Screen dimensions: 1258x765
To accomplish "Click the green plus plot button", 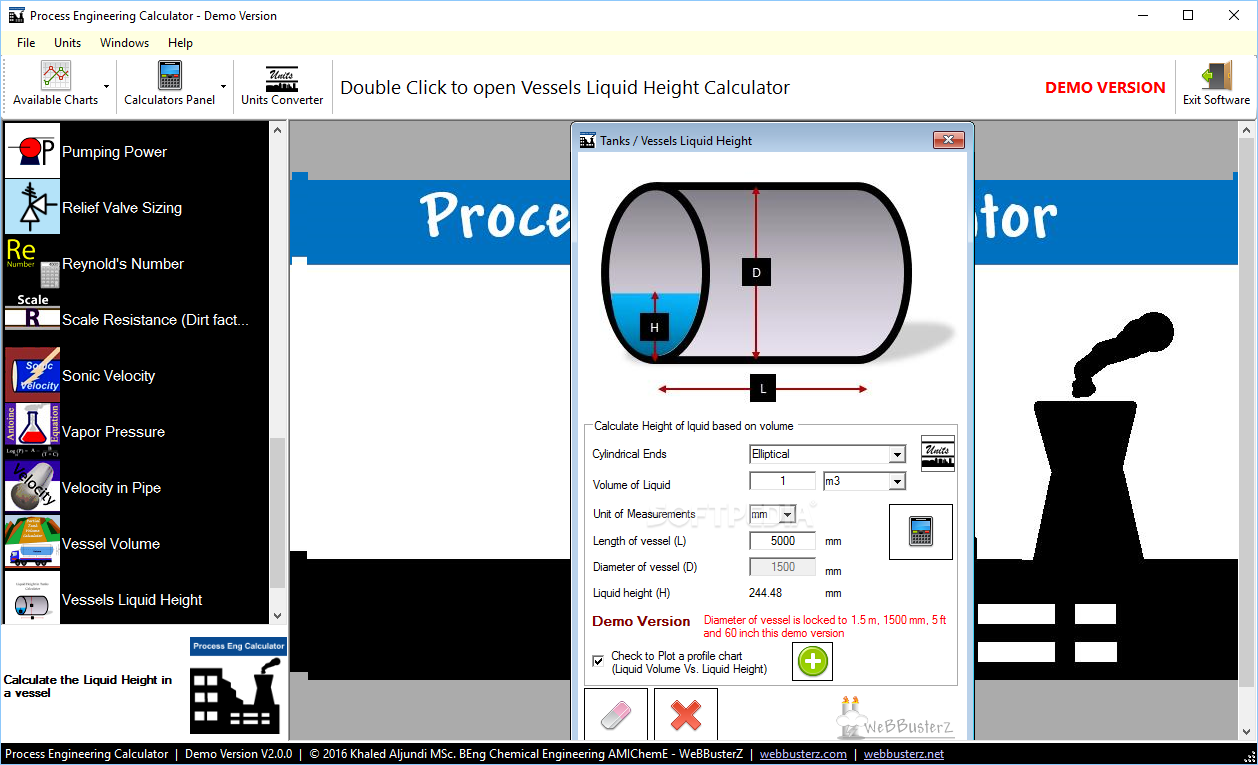I will (813, 661).
